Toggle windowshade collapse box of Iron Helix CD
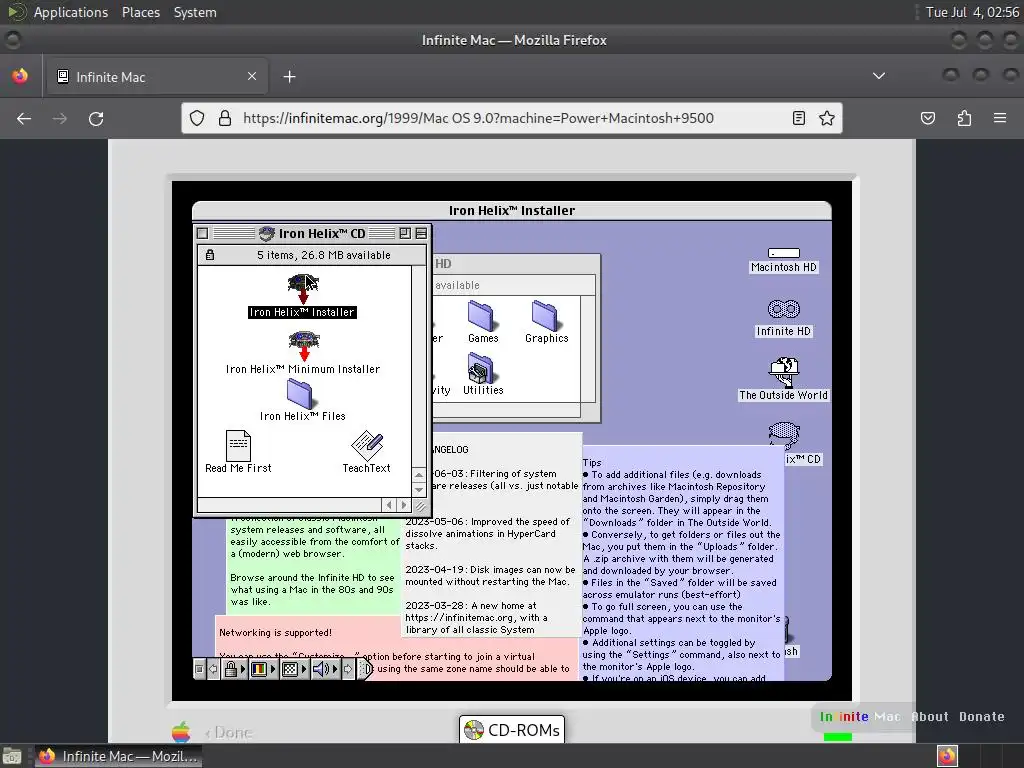1024x768 pixels. [421, 233]
